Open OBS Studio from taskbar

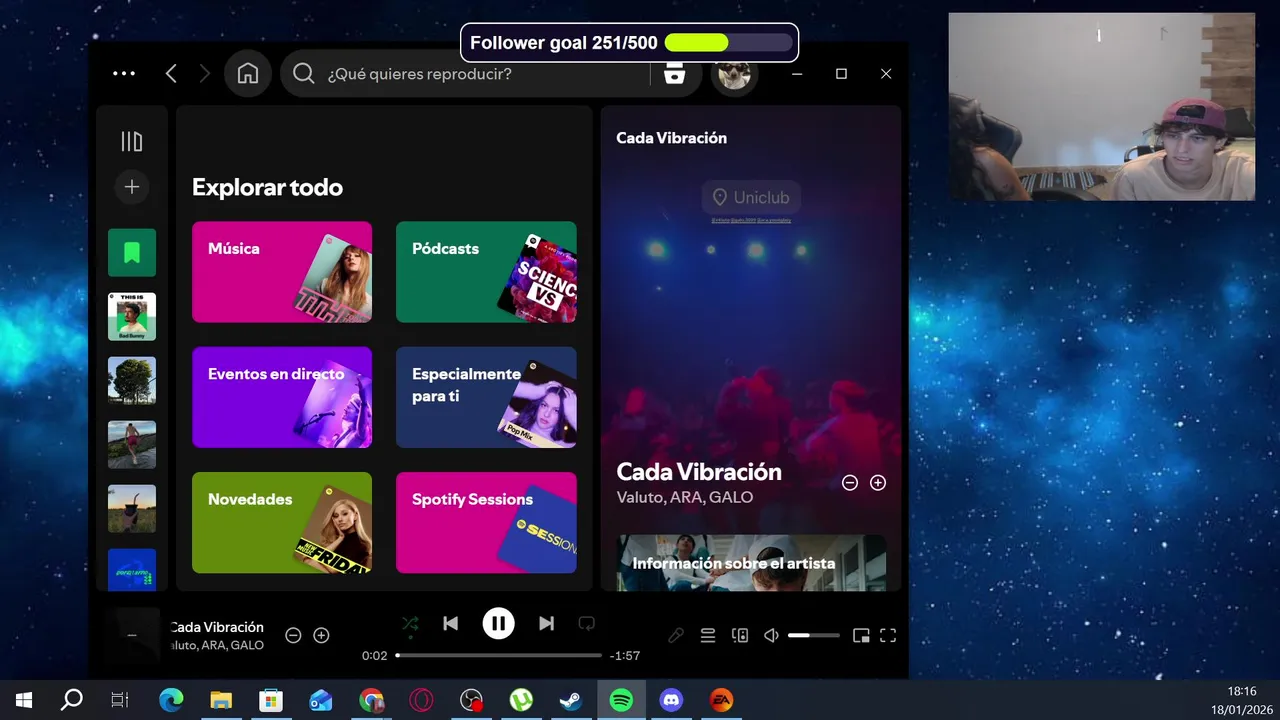coord(471,700)
